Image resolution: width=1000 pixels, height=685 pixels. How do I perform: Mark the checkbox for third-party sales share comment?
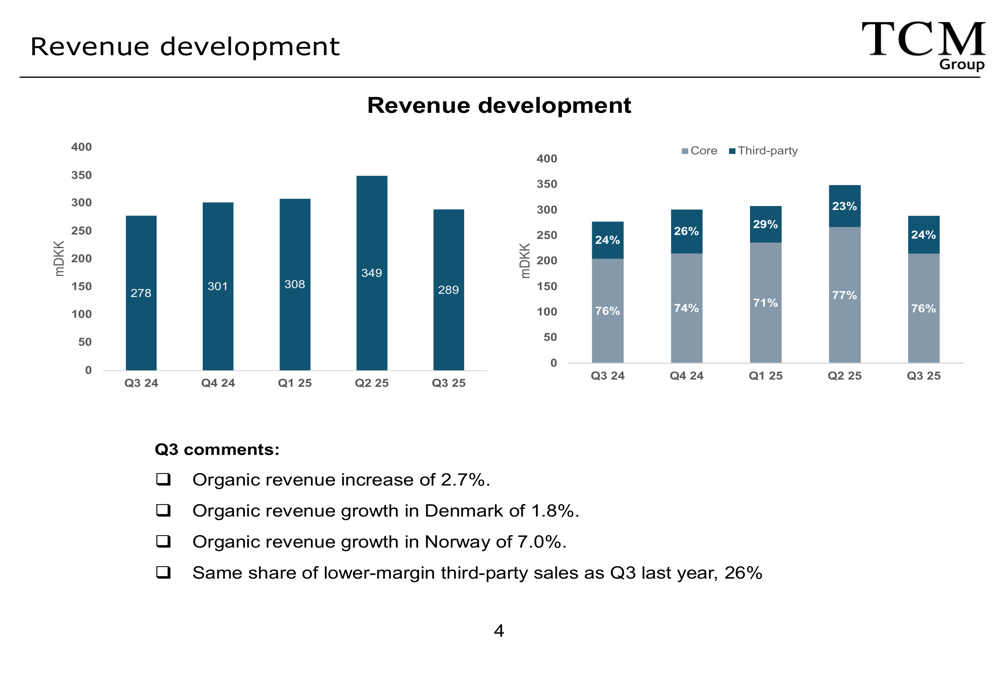click(x=163, y=573)
